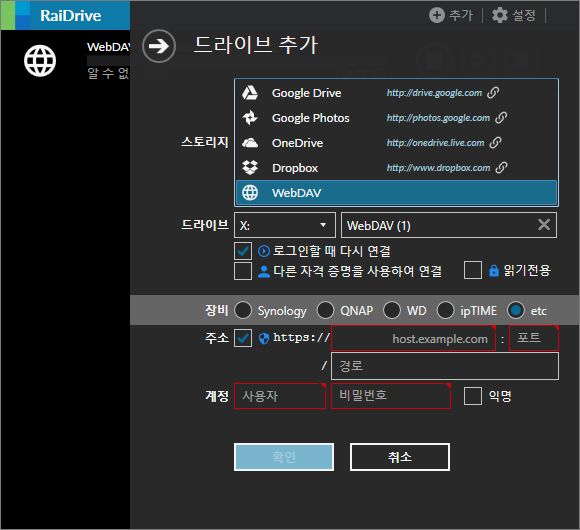
Task: Click the Dropbox box icon
Action: [x=250, y=168]
